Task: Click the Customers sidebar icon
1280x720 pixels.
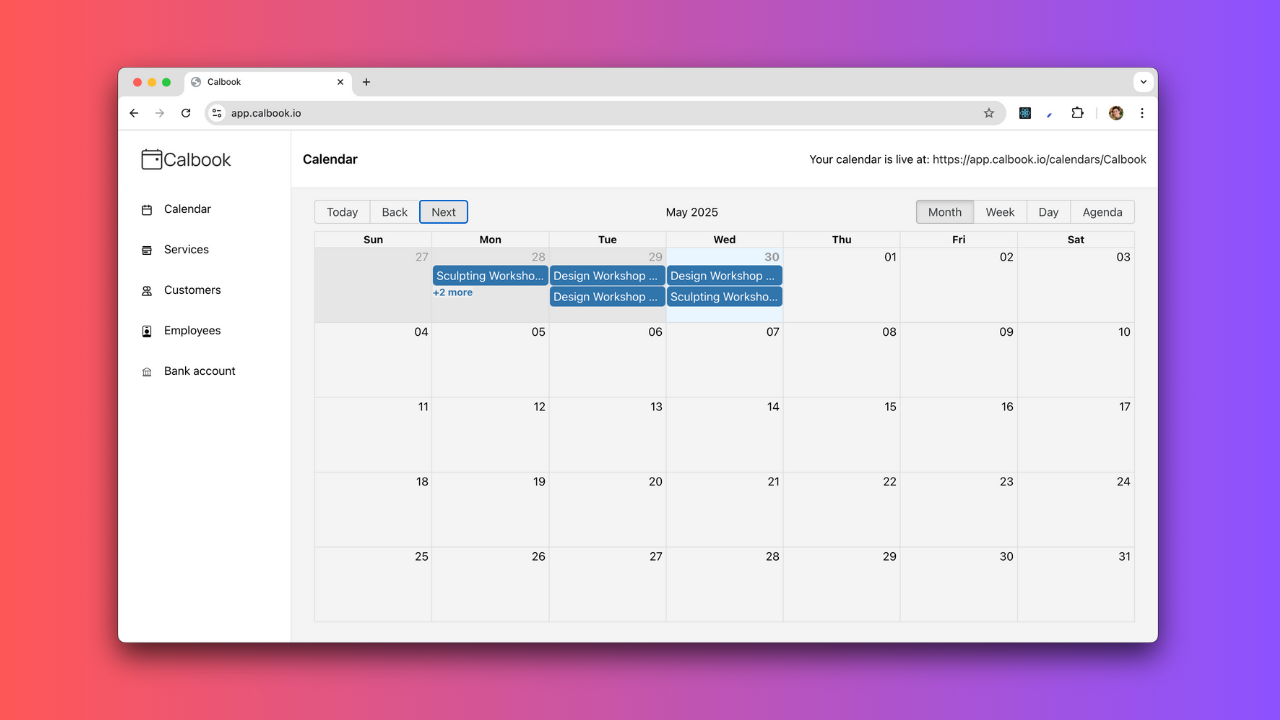Action: (x=147, y=291)
